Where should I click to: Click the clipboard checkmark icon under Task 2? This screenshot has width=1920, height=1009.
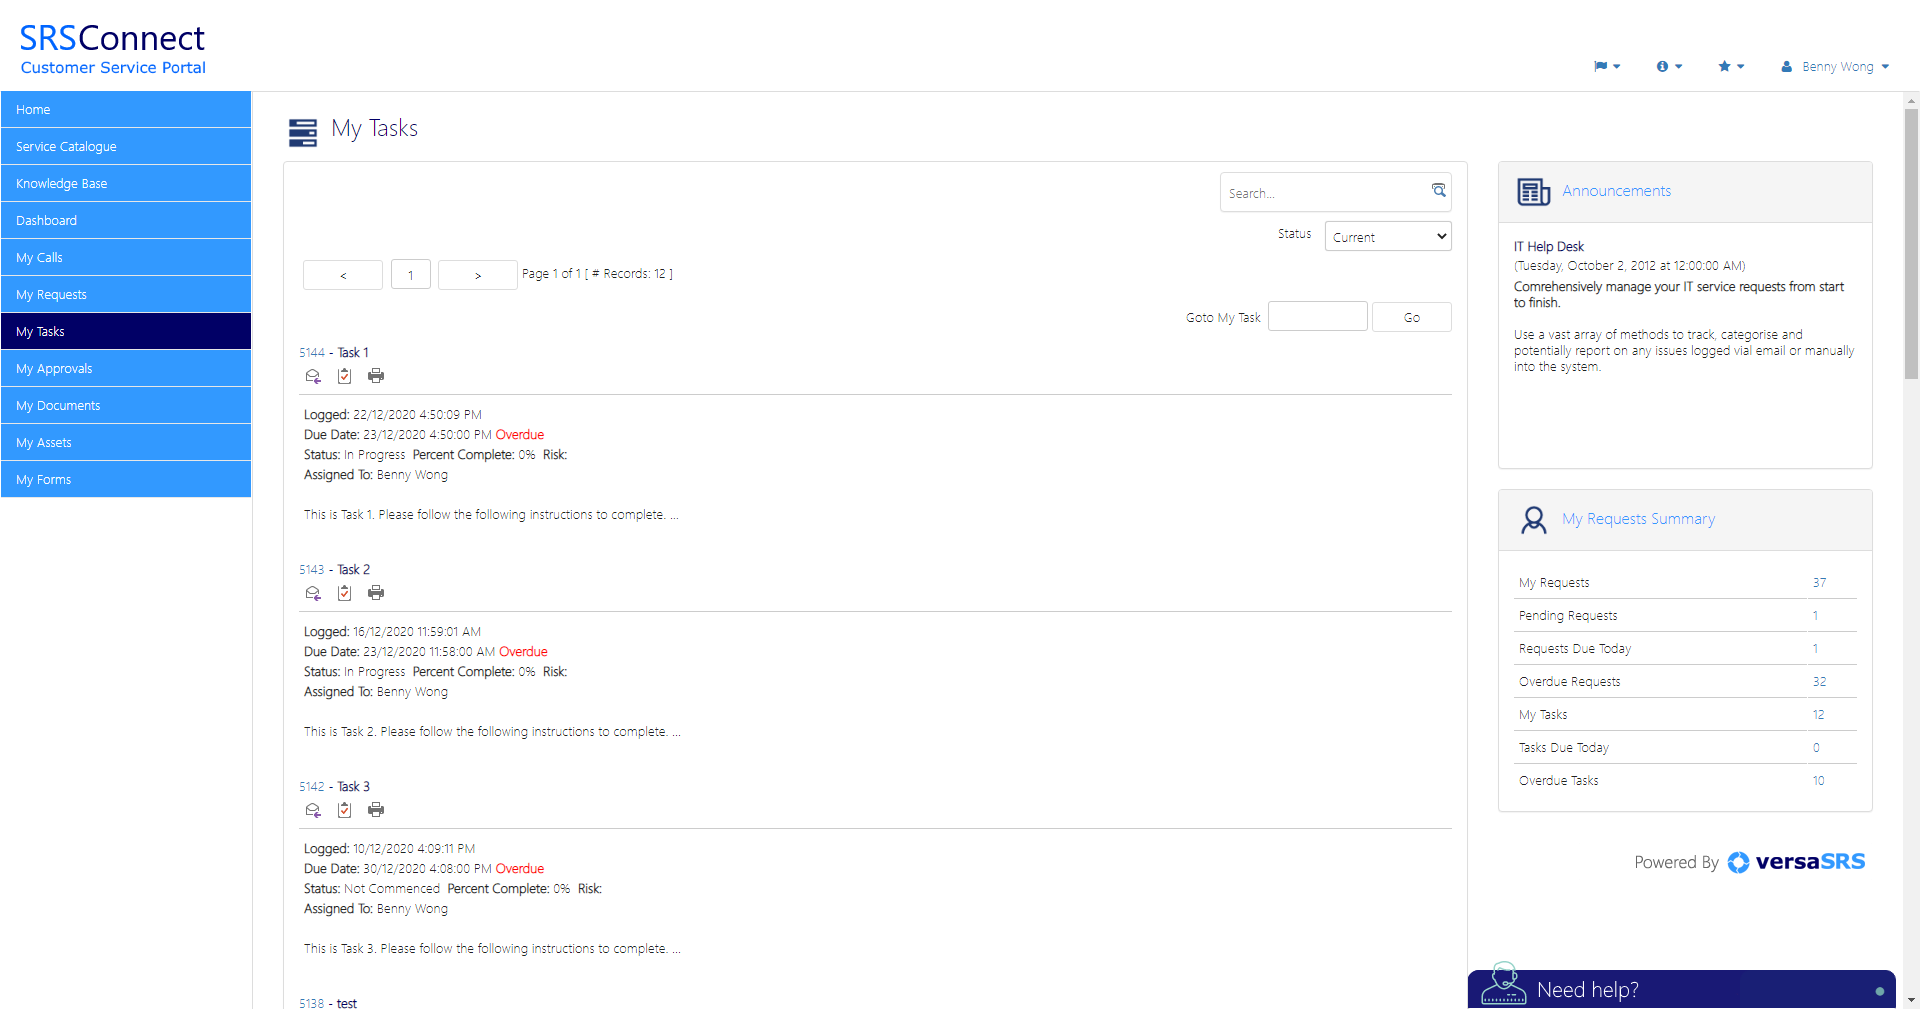(344, 593)
